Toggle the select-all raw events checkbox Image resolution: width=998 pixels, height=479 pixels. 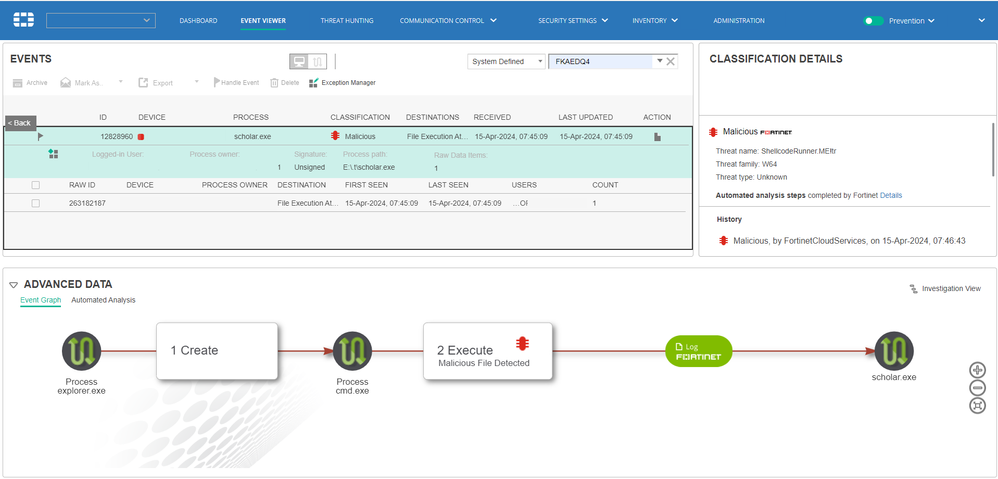(x=36, y=185)
